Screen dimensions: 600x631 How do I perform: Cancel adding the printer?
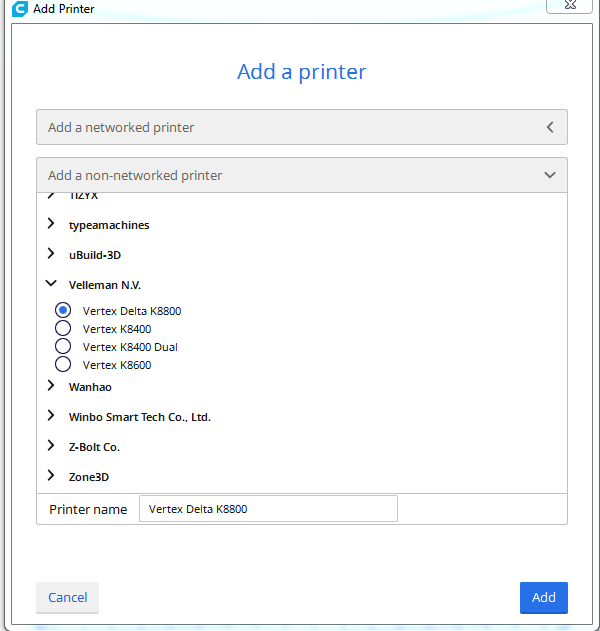coord(68,598)
